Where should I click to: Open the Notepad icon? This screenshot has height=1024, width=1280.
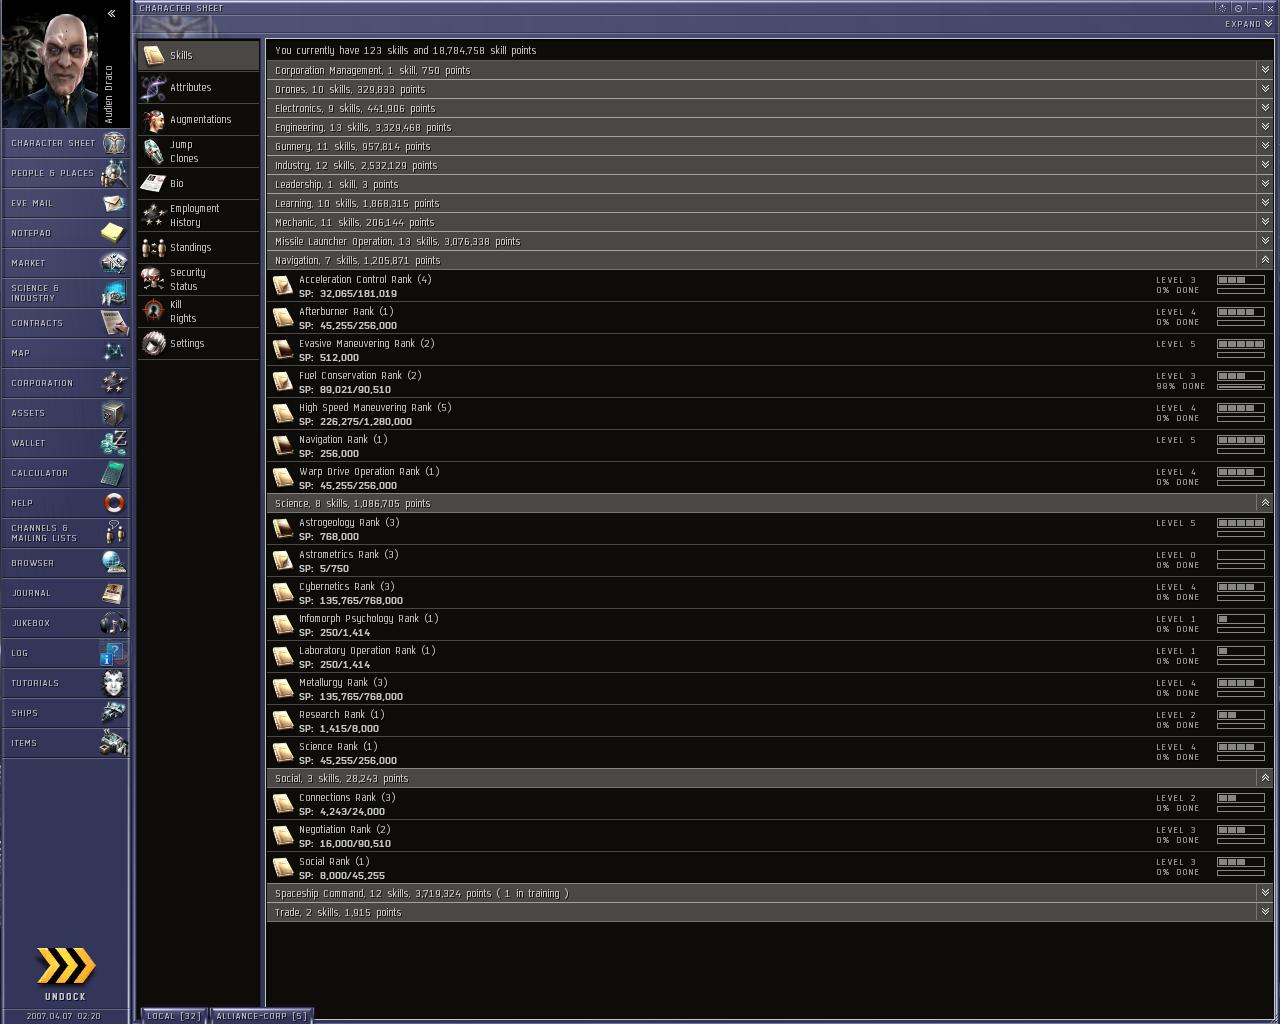[114, 233]
